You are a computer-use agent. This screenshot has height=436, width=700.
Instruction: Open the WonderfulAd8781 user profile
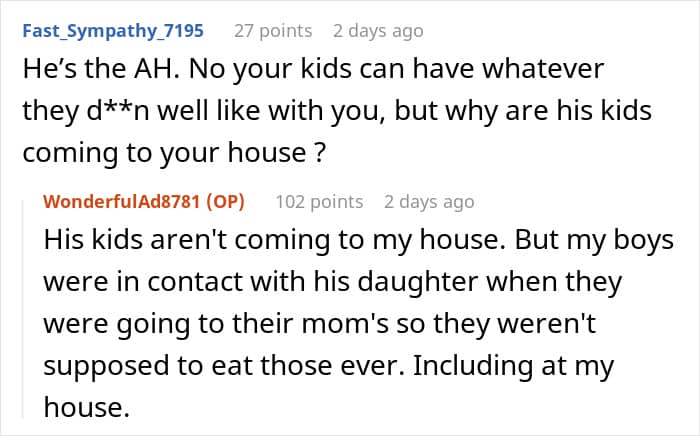tap(121, 202)
